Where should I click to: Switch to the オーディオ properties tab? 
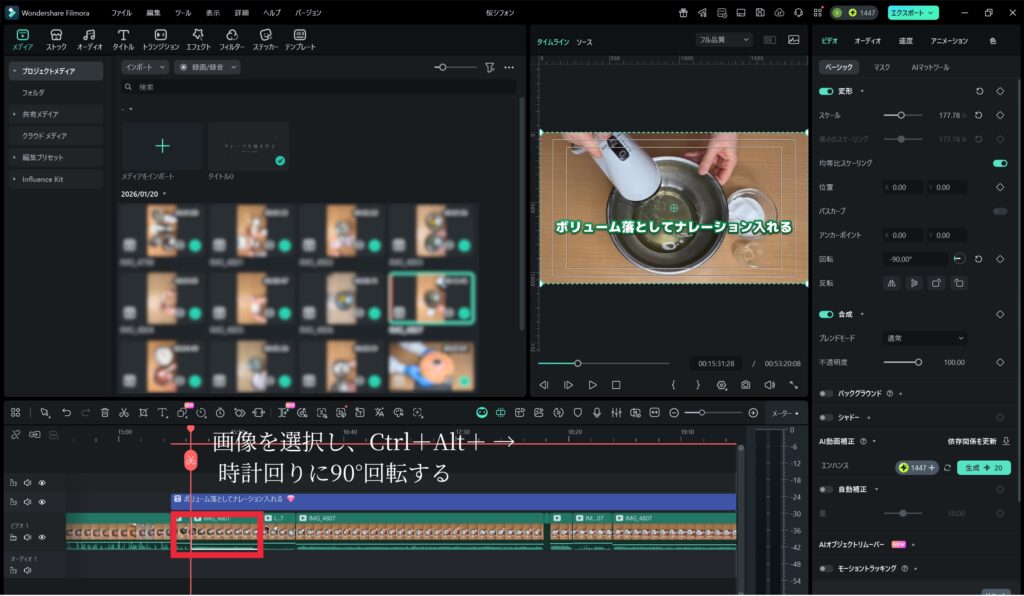point(867,41)
